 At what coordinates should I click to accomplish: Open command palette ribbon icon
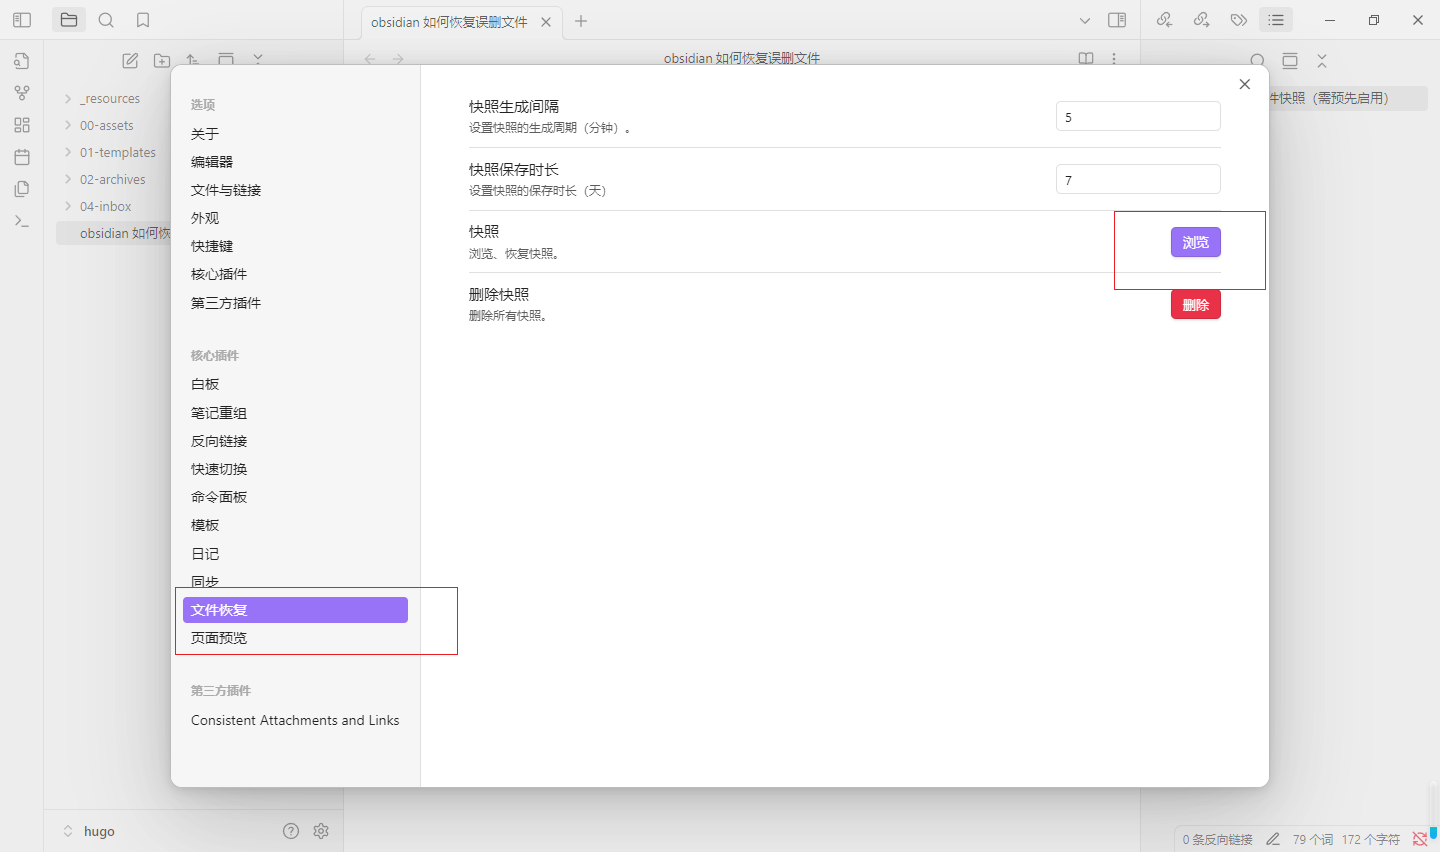[x=22, y=221]
